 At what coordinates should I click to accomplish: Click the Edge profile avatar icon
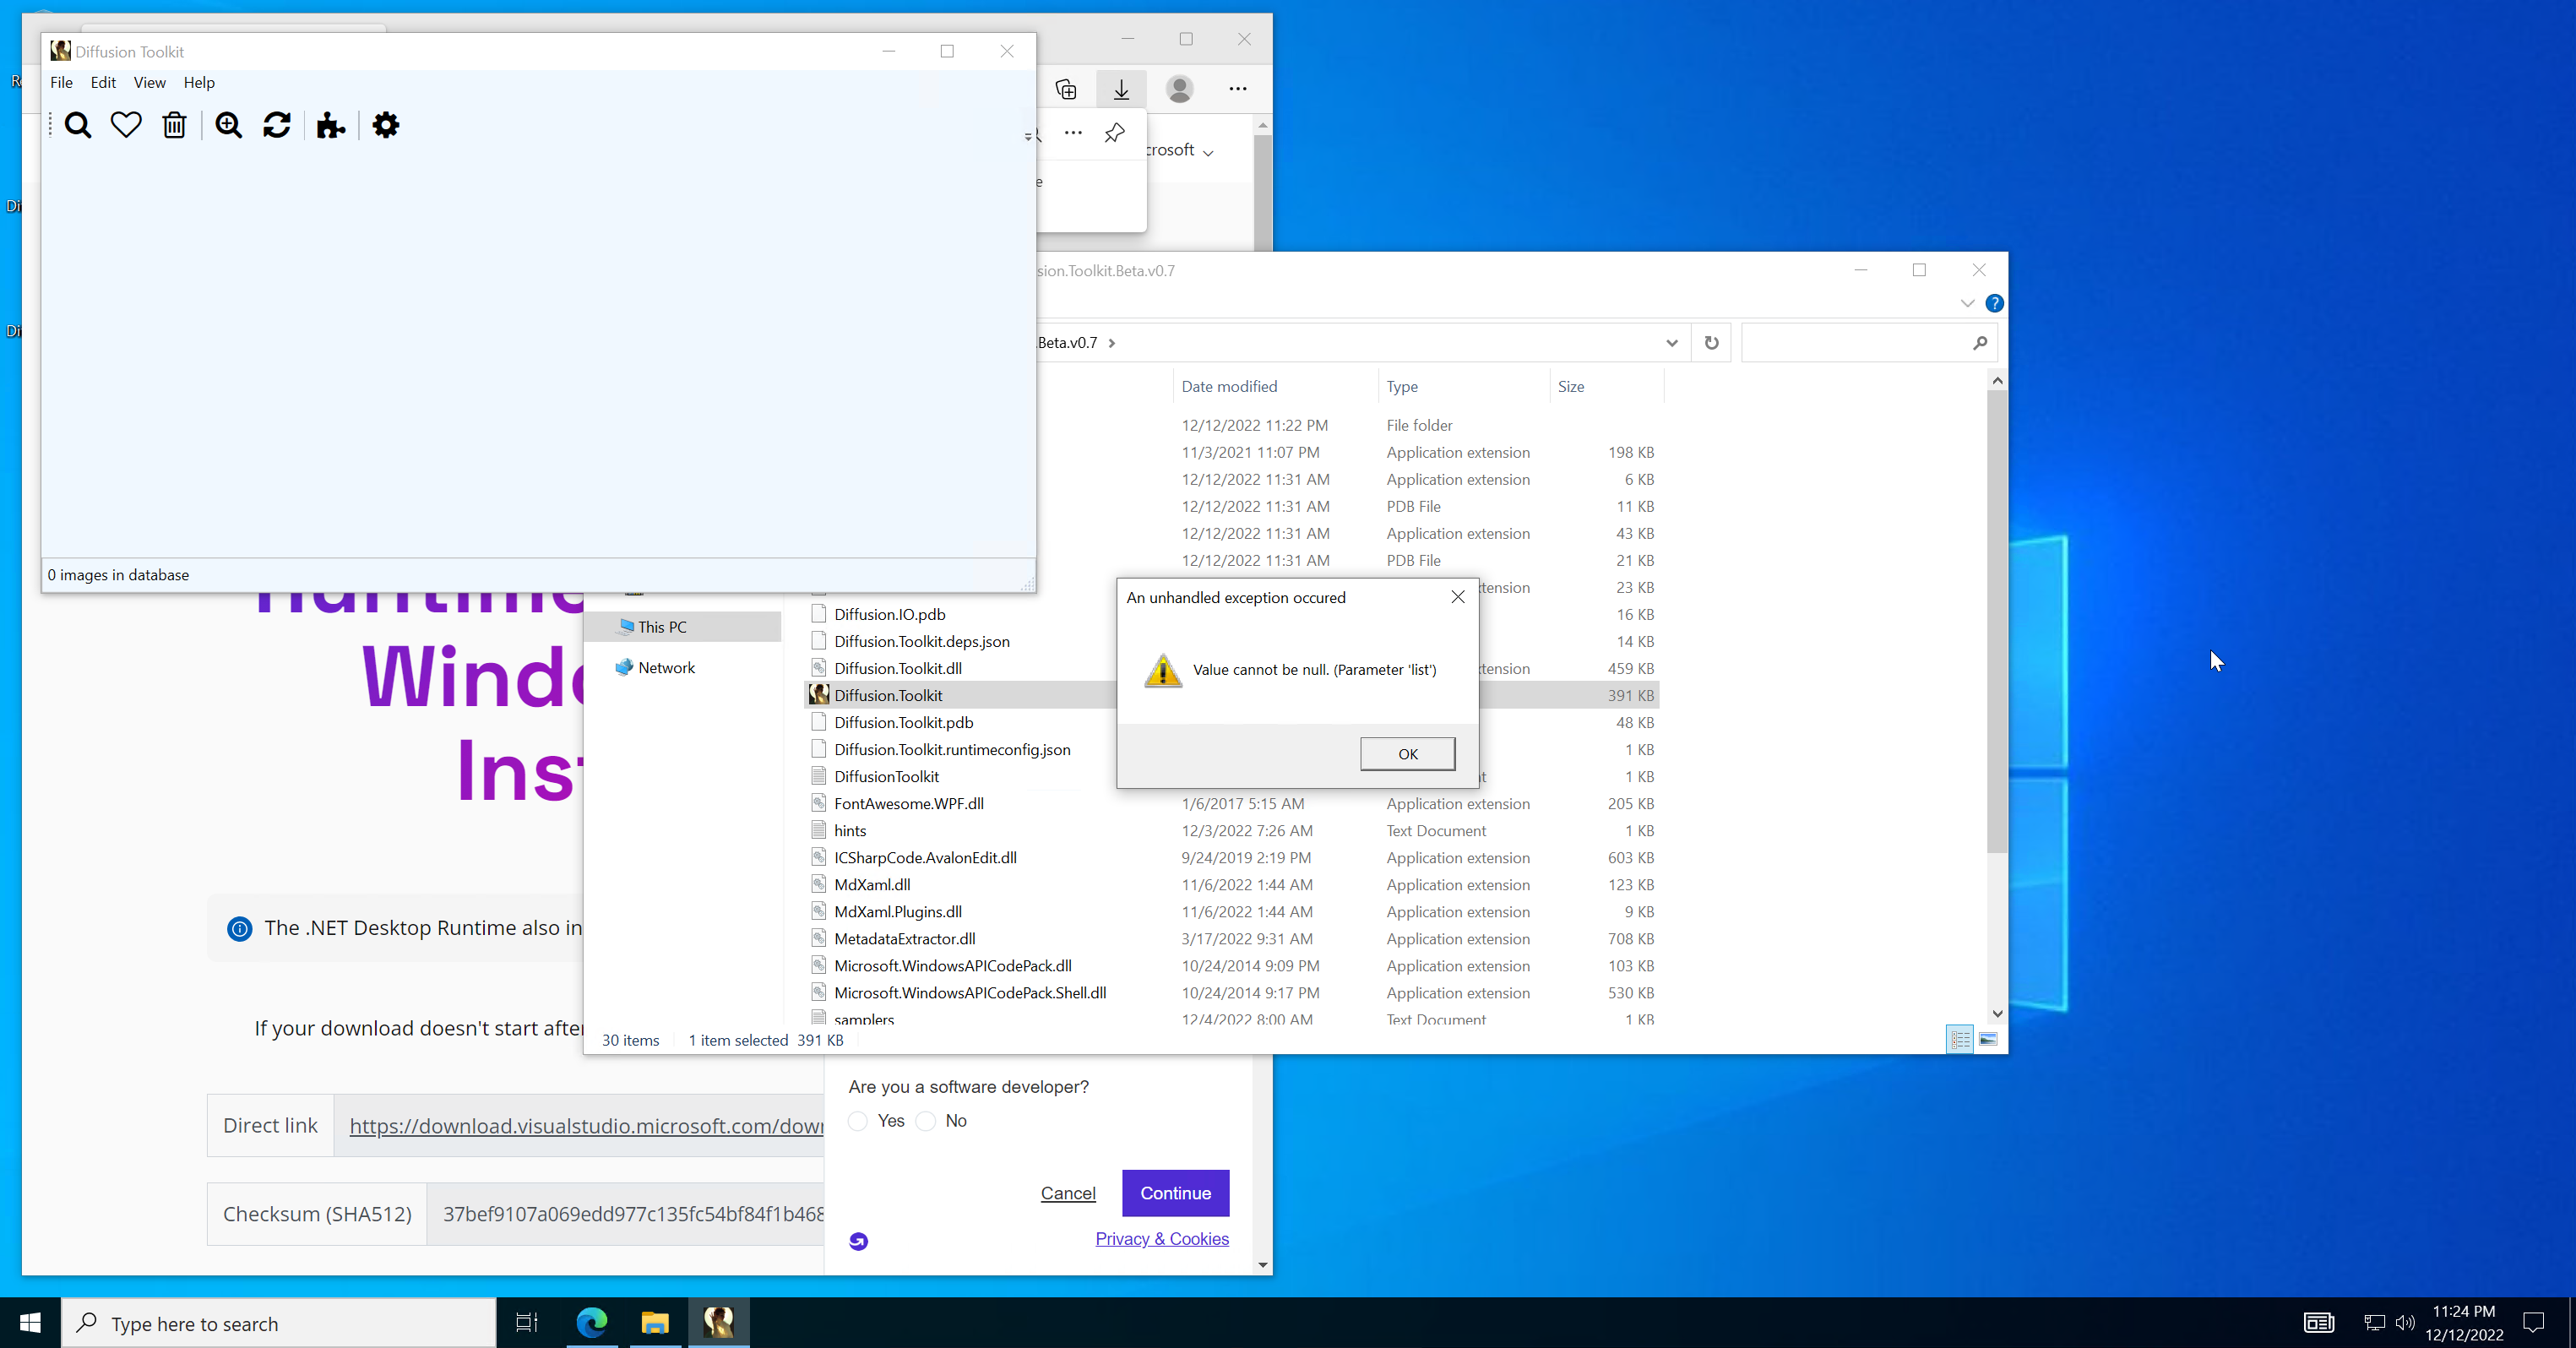click(1180, 89)
